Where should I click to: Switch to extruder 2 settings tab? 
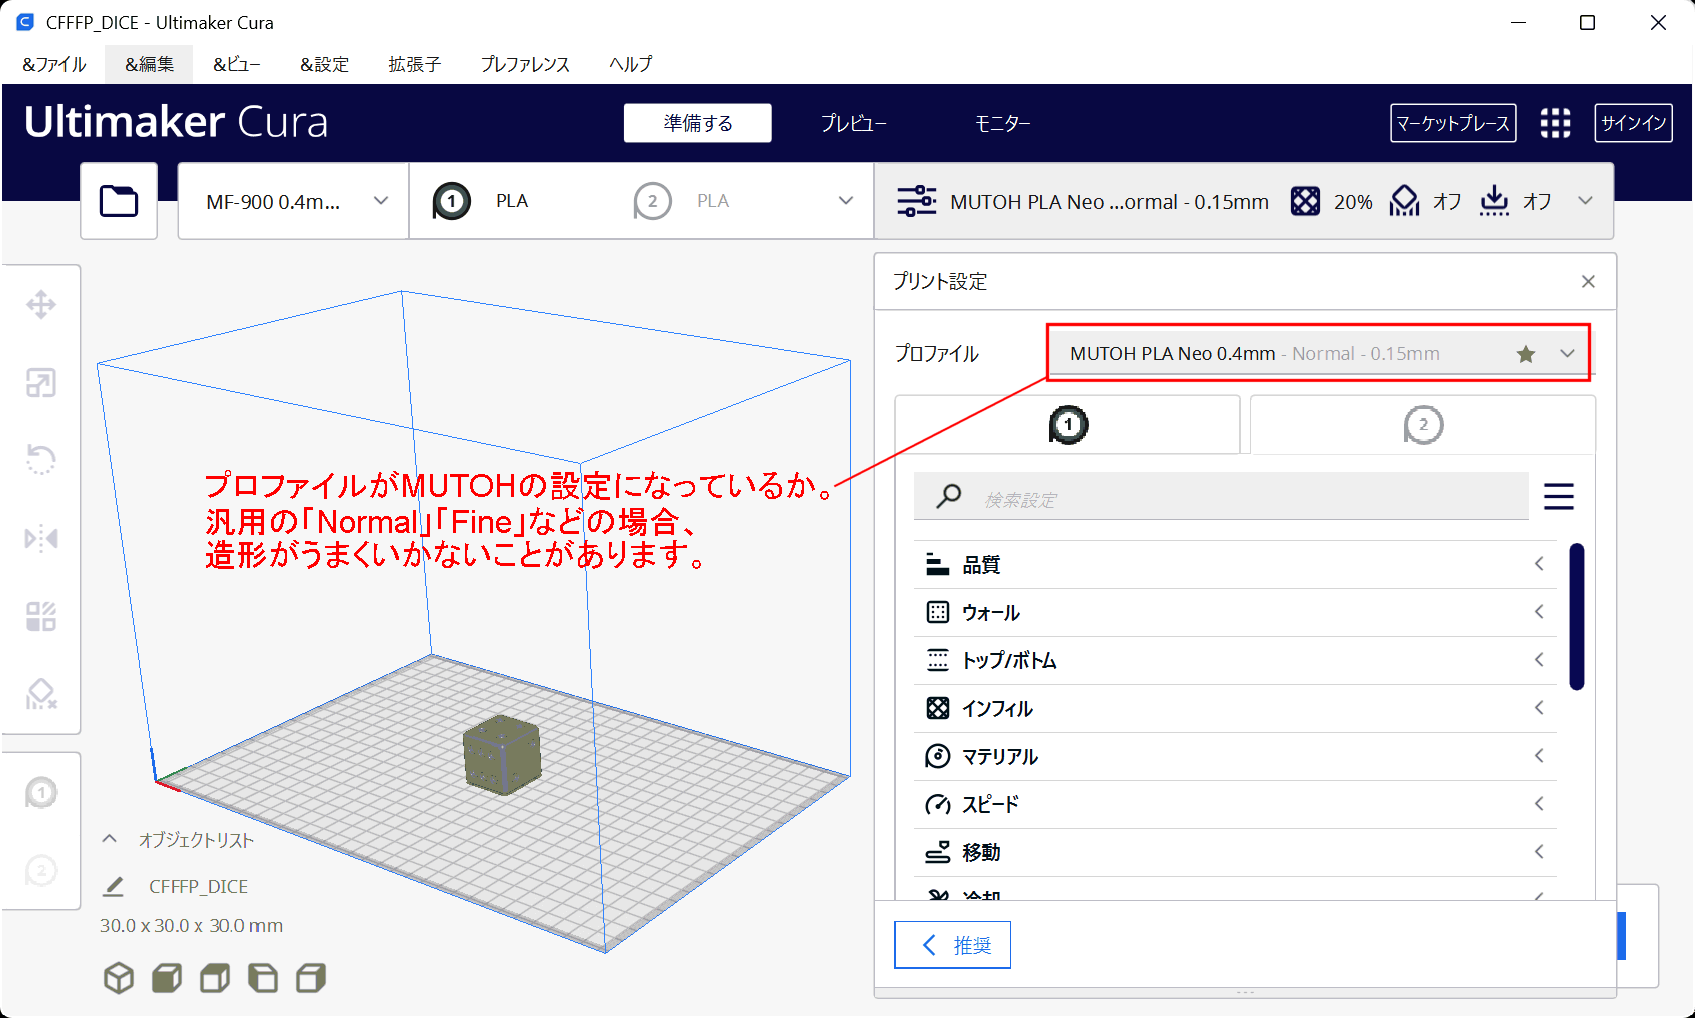tap(1422, 425)
